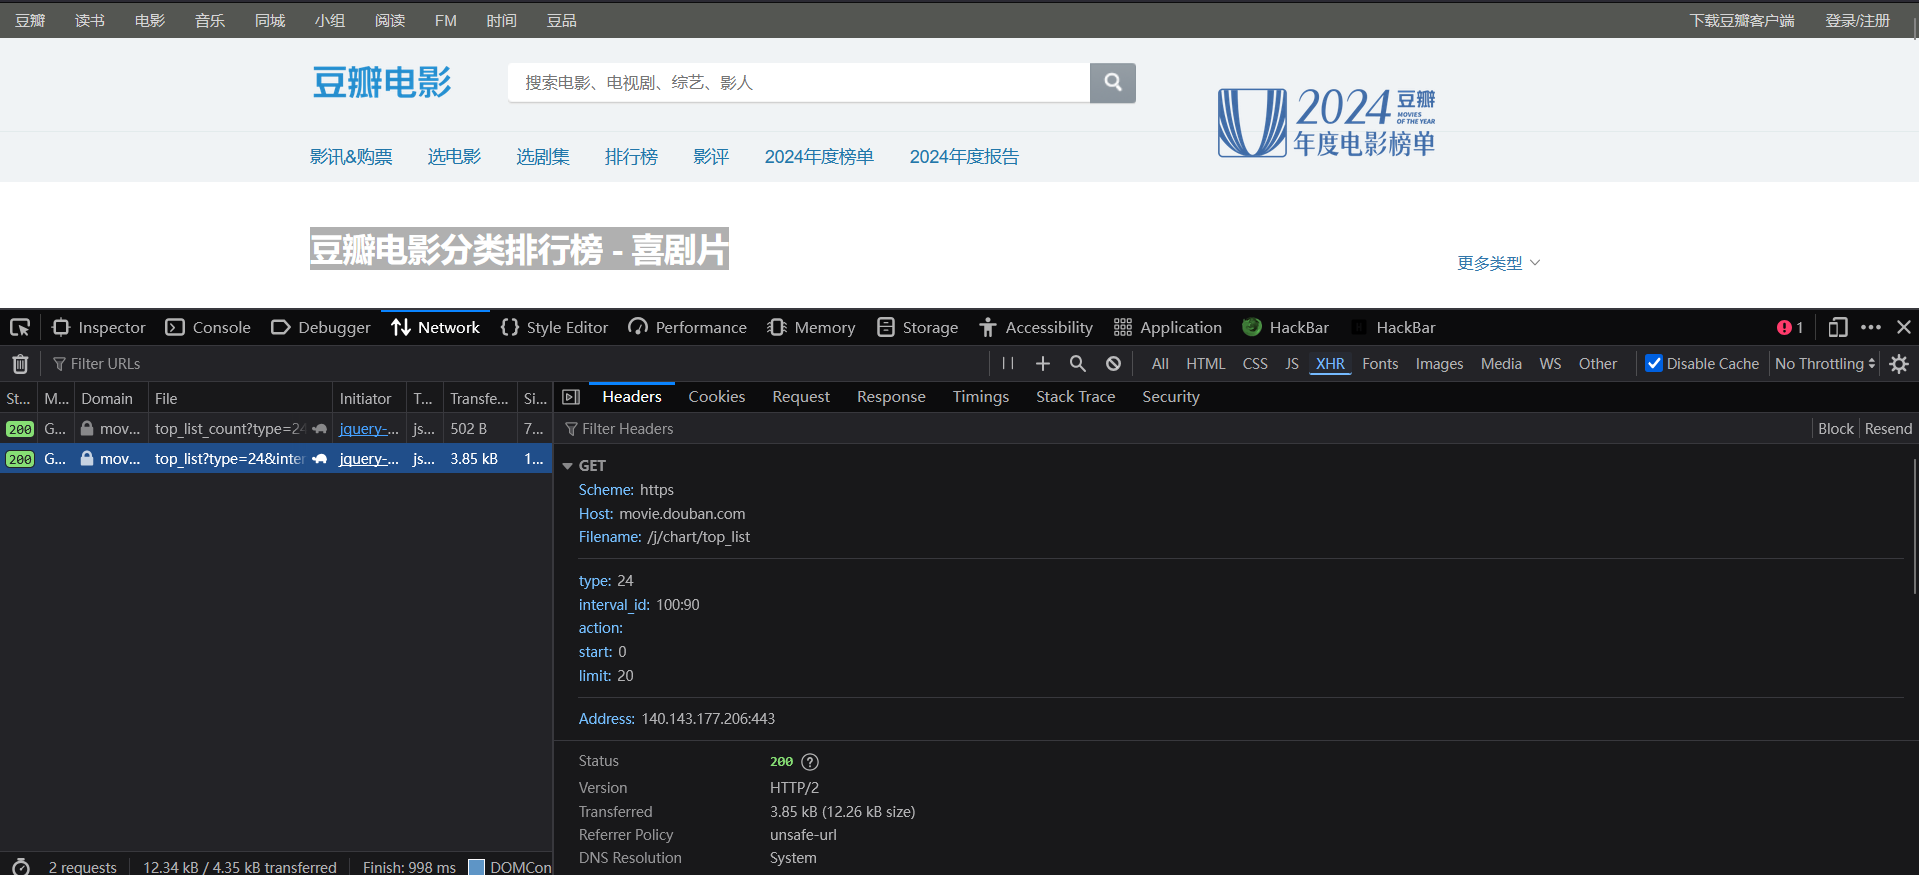Activate the element picker icon
This screenshot has height=875, width=1919.
[x=20, y=327]
